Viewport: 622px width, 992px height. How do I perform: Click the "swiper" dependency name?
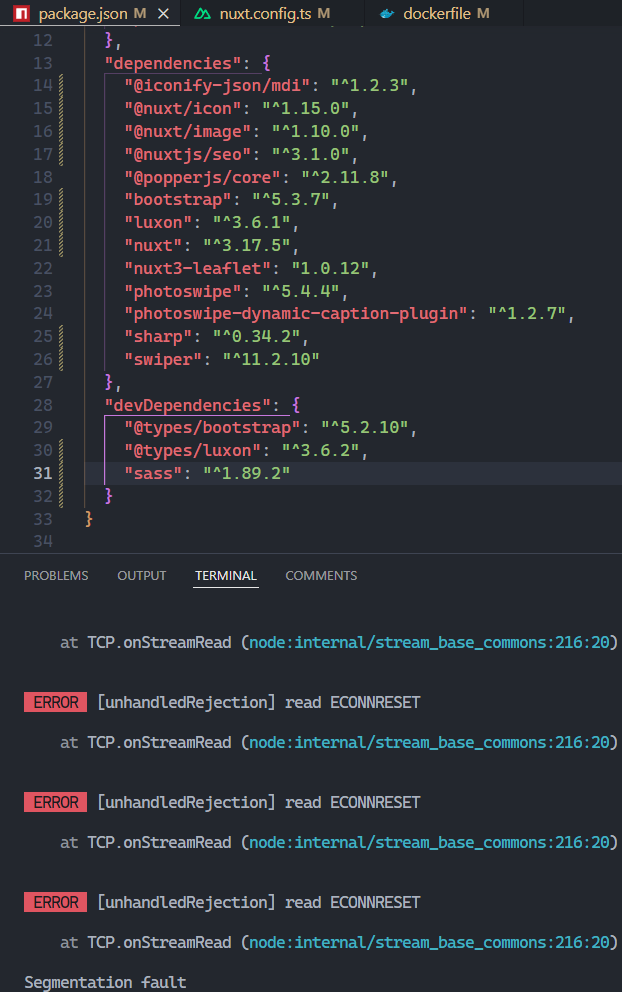coord(163,359)
